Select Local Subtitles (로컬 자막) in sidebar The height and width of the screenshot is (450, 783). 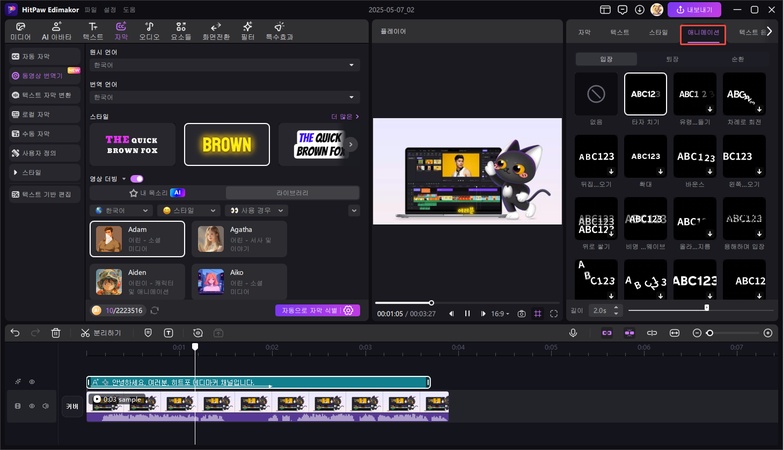pos(44,114)
